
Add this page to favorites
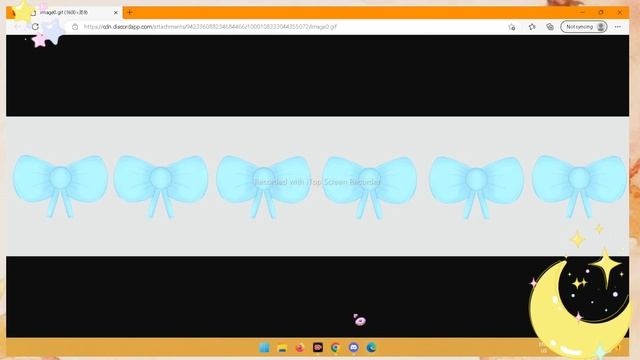tap(511, 27)
